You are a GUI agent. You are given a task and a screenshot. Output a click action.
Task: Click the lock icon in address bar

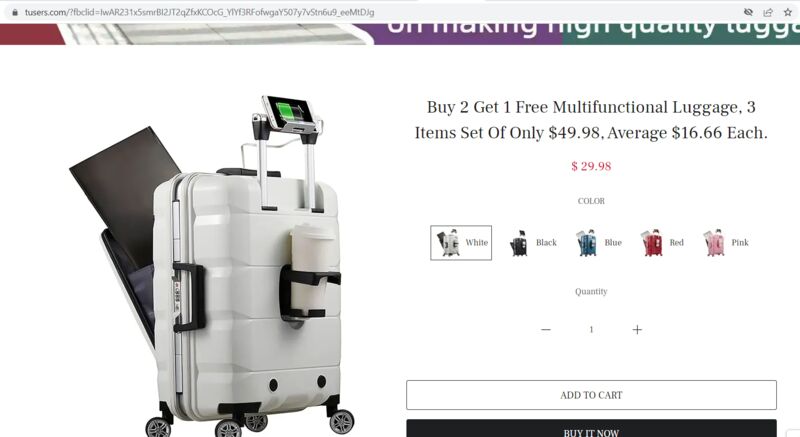point(15,12)
